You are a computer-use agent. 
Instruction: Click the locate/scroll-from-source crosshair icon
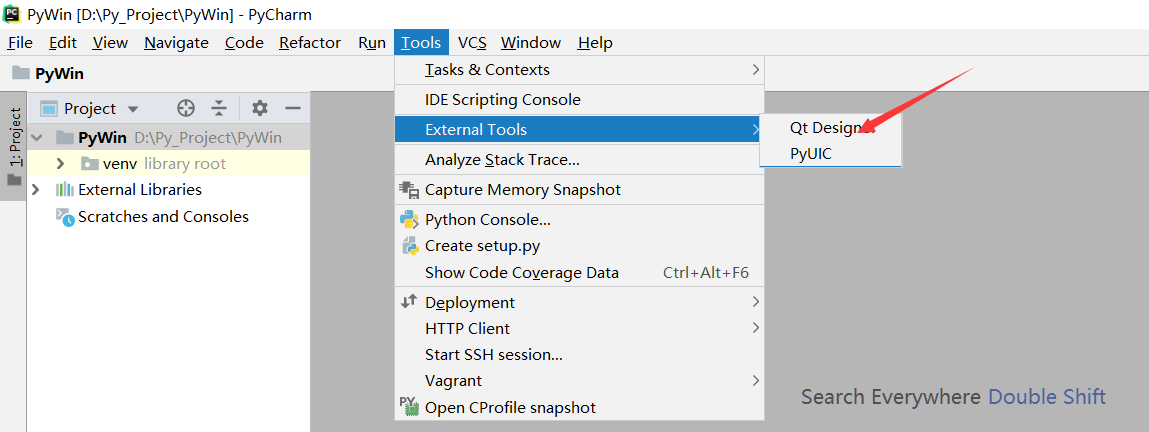click(186, 108)
